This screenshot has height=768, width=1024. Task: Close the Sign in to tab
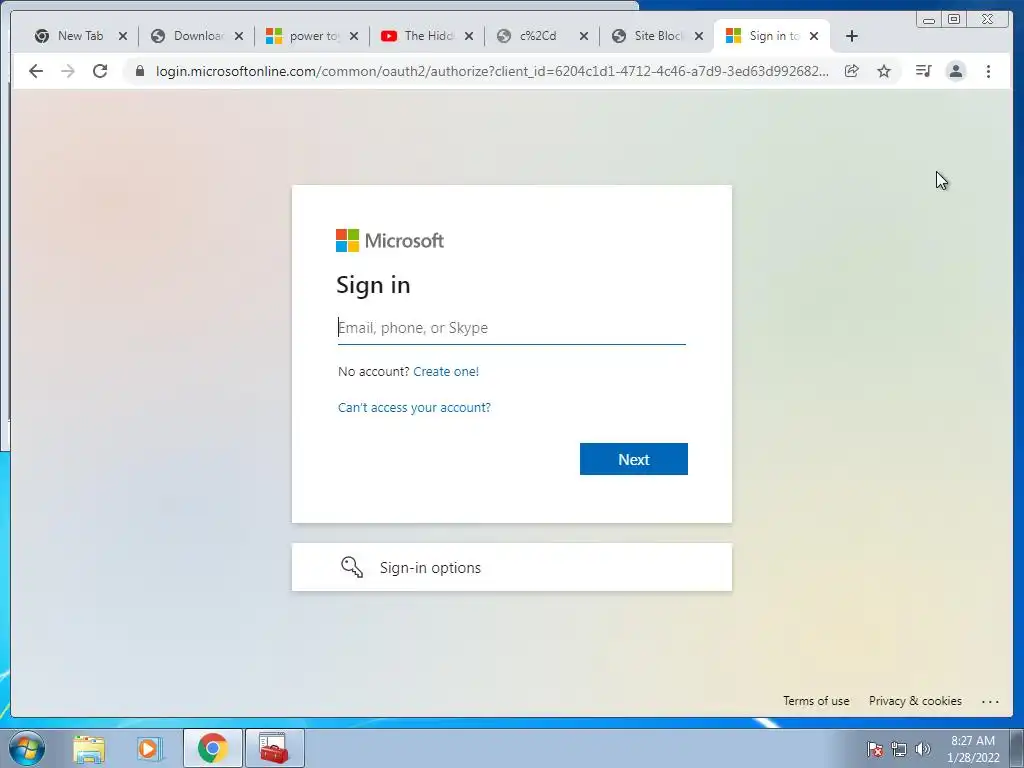[814, 36]
